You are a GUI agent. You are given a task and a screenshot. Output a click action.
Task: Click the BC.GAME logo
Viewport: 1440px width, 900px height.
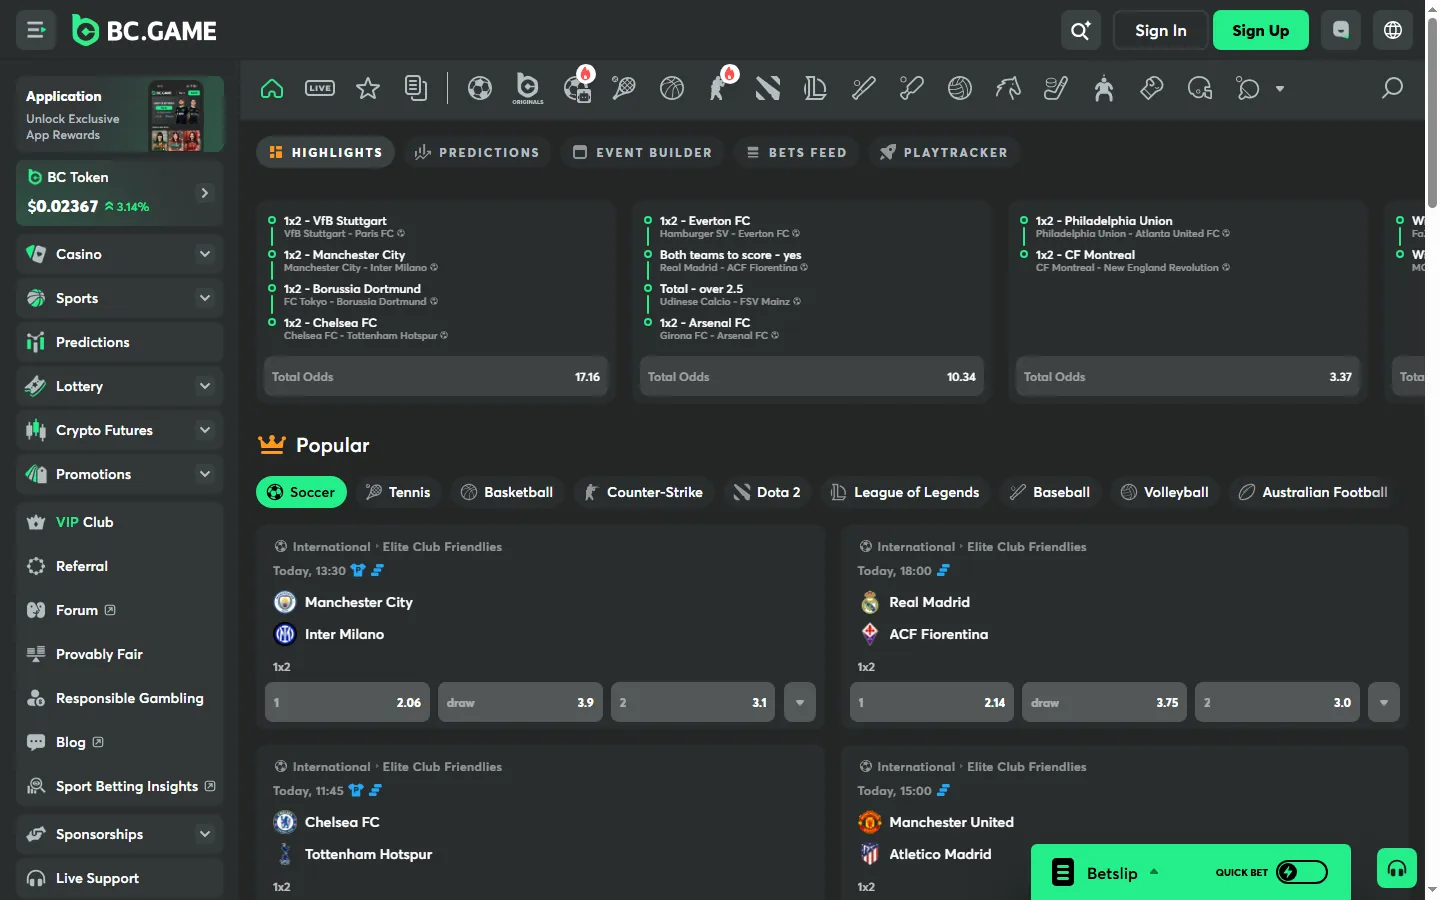click(145, 31)
